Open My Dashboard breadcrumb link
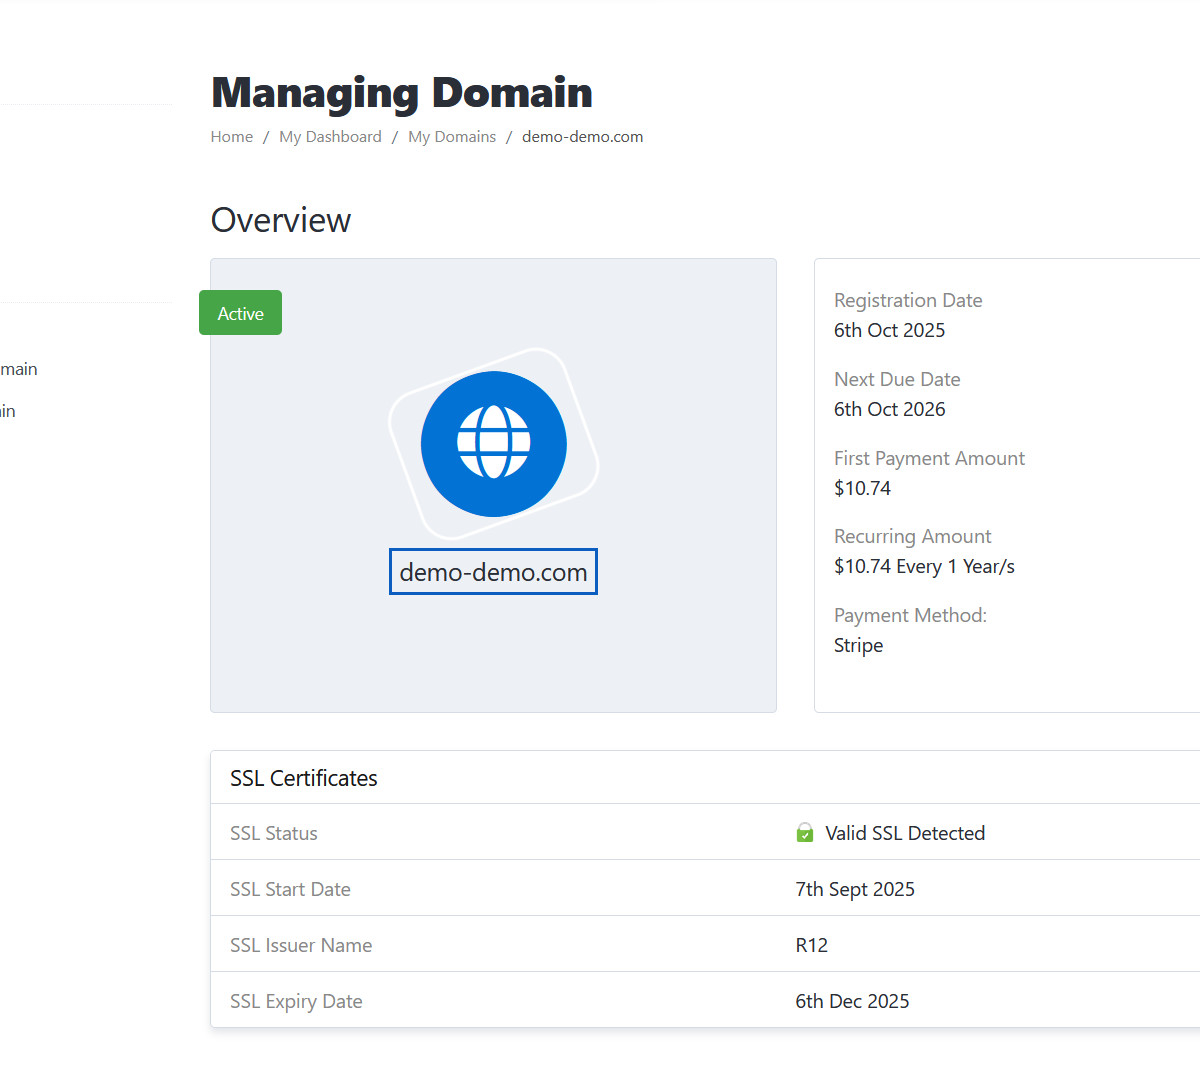This screenshot has width=1200, height=1080. [x=330, y=137]
